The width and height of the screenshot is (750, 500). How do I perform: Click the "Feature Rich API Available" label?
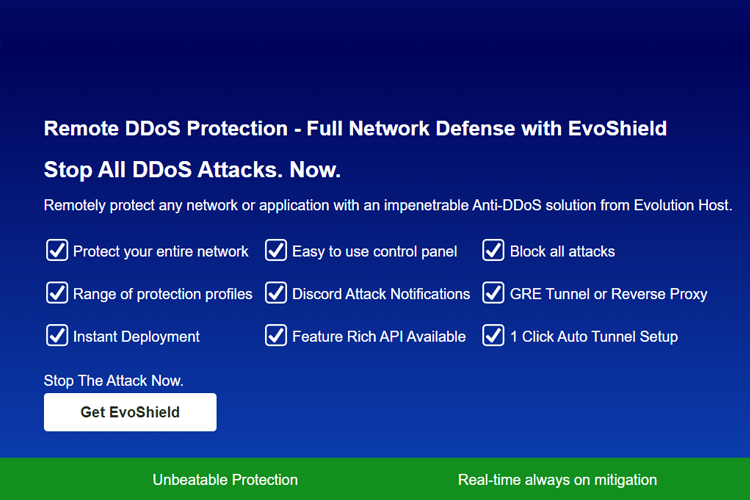[x=379, y=337]
